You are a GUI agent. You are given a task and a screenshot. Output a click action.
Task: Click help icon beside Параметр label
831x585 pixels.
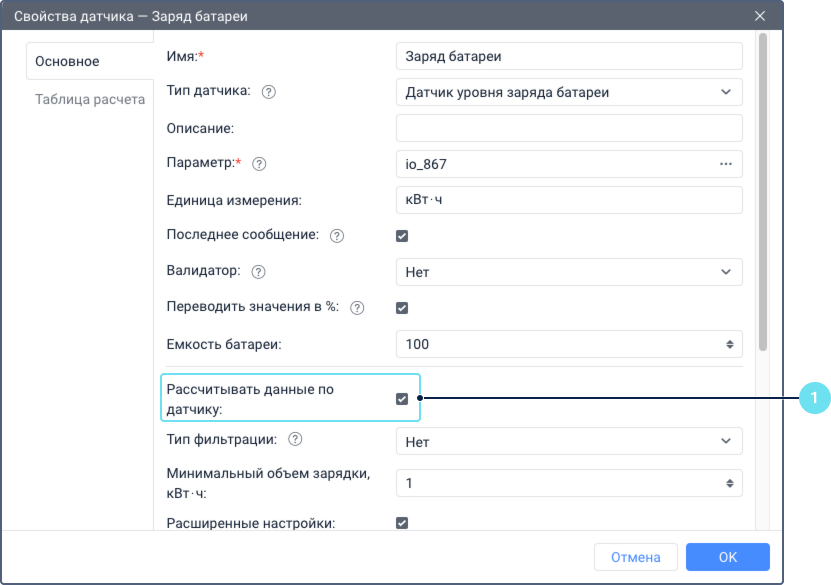coord(259,164)
